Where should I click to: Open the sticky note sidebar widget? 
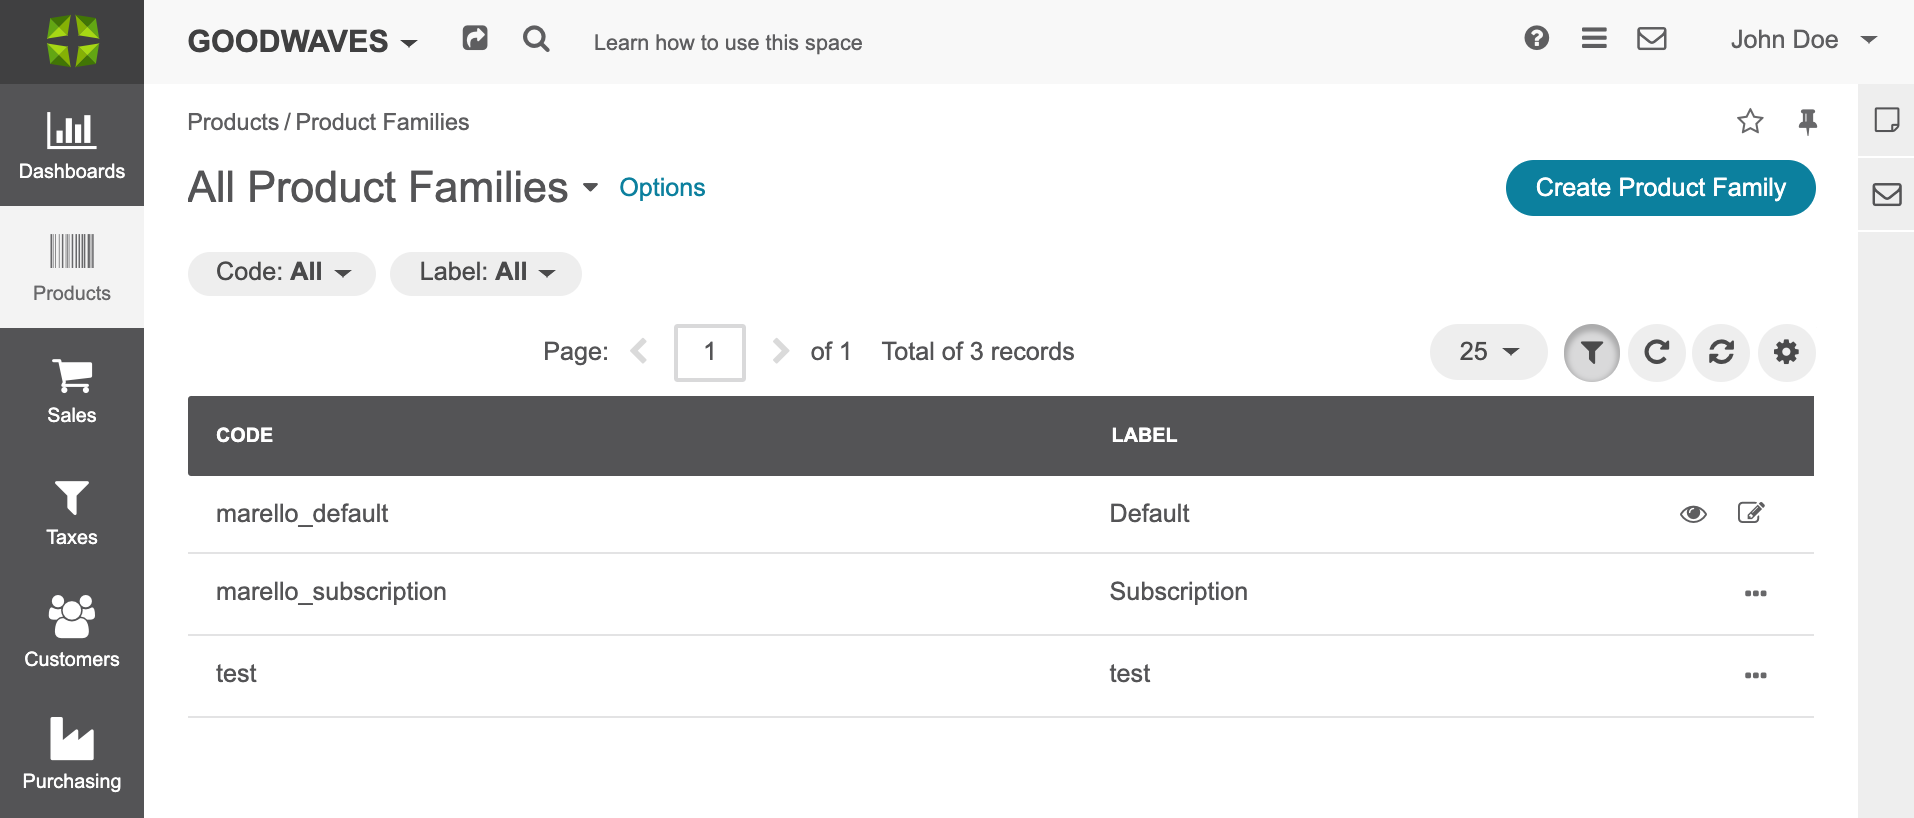1887,120
